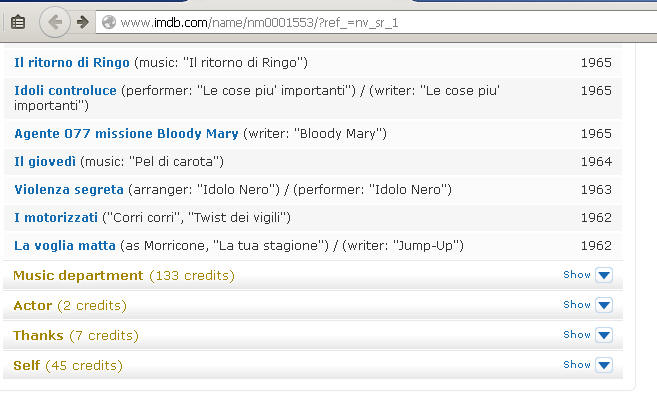Open the Il ritorno di Ringo link

click(x=72, y=62)
